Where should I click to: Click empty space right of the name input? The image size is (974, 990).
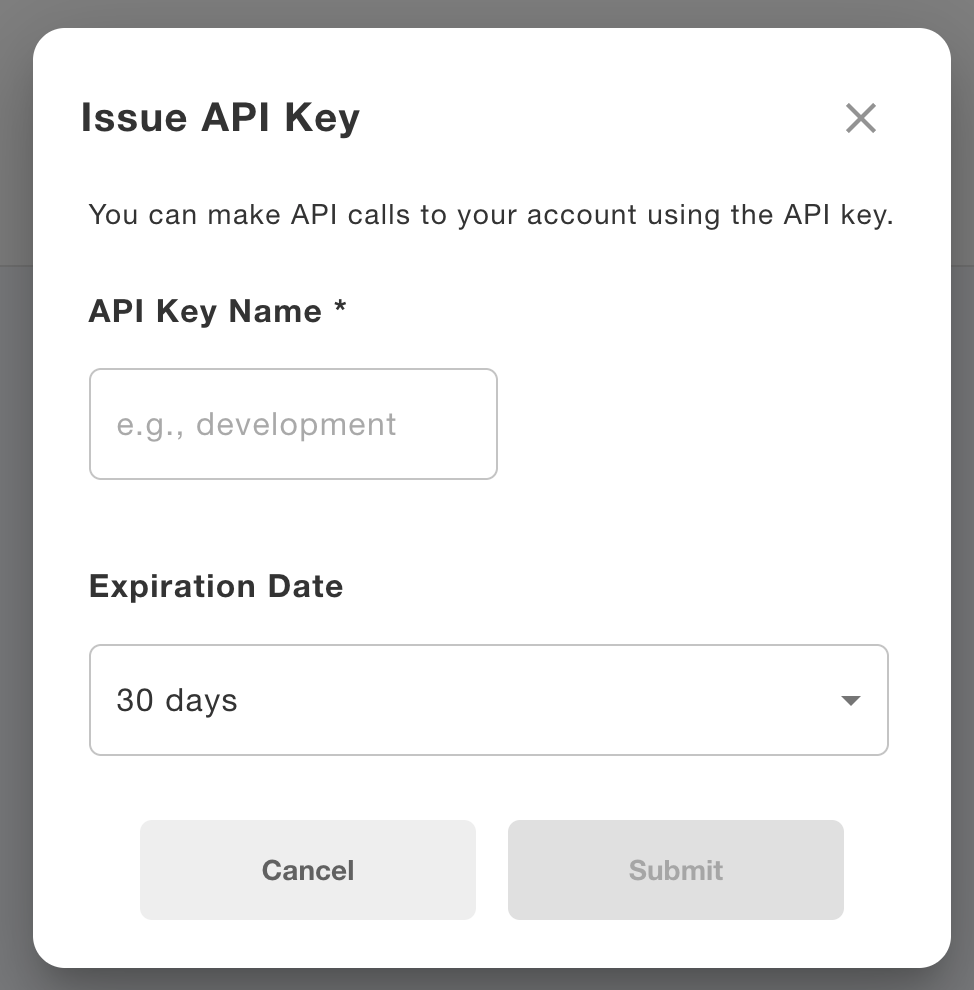coord(700,424)
